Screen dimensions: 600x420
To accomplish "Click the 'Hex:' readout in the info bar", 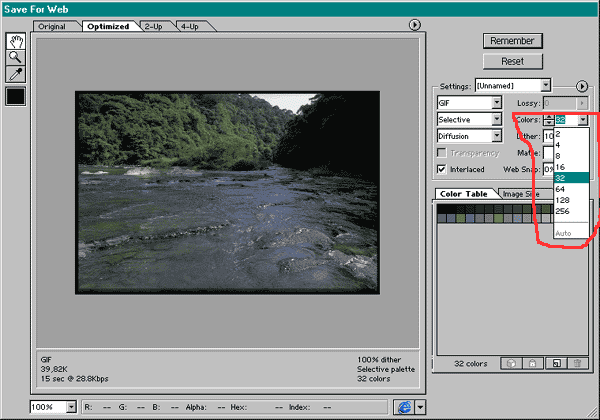I will [238, 407].
